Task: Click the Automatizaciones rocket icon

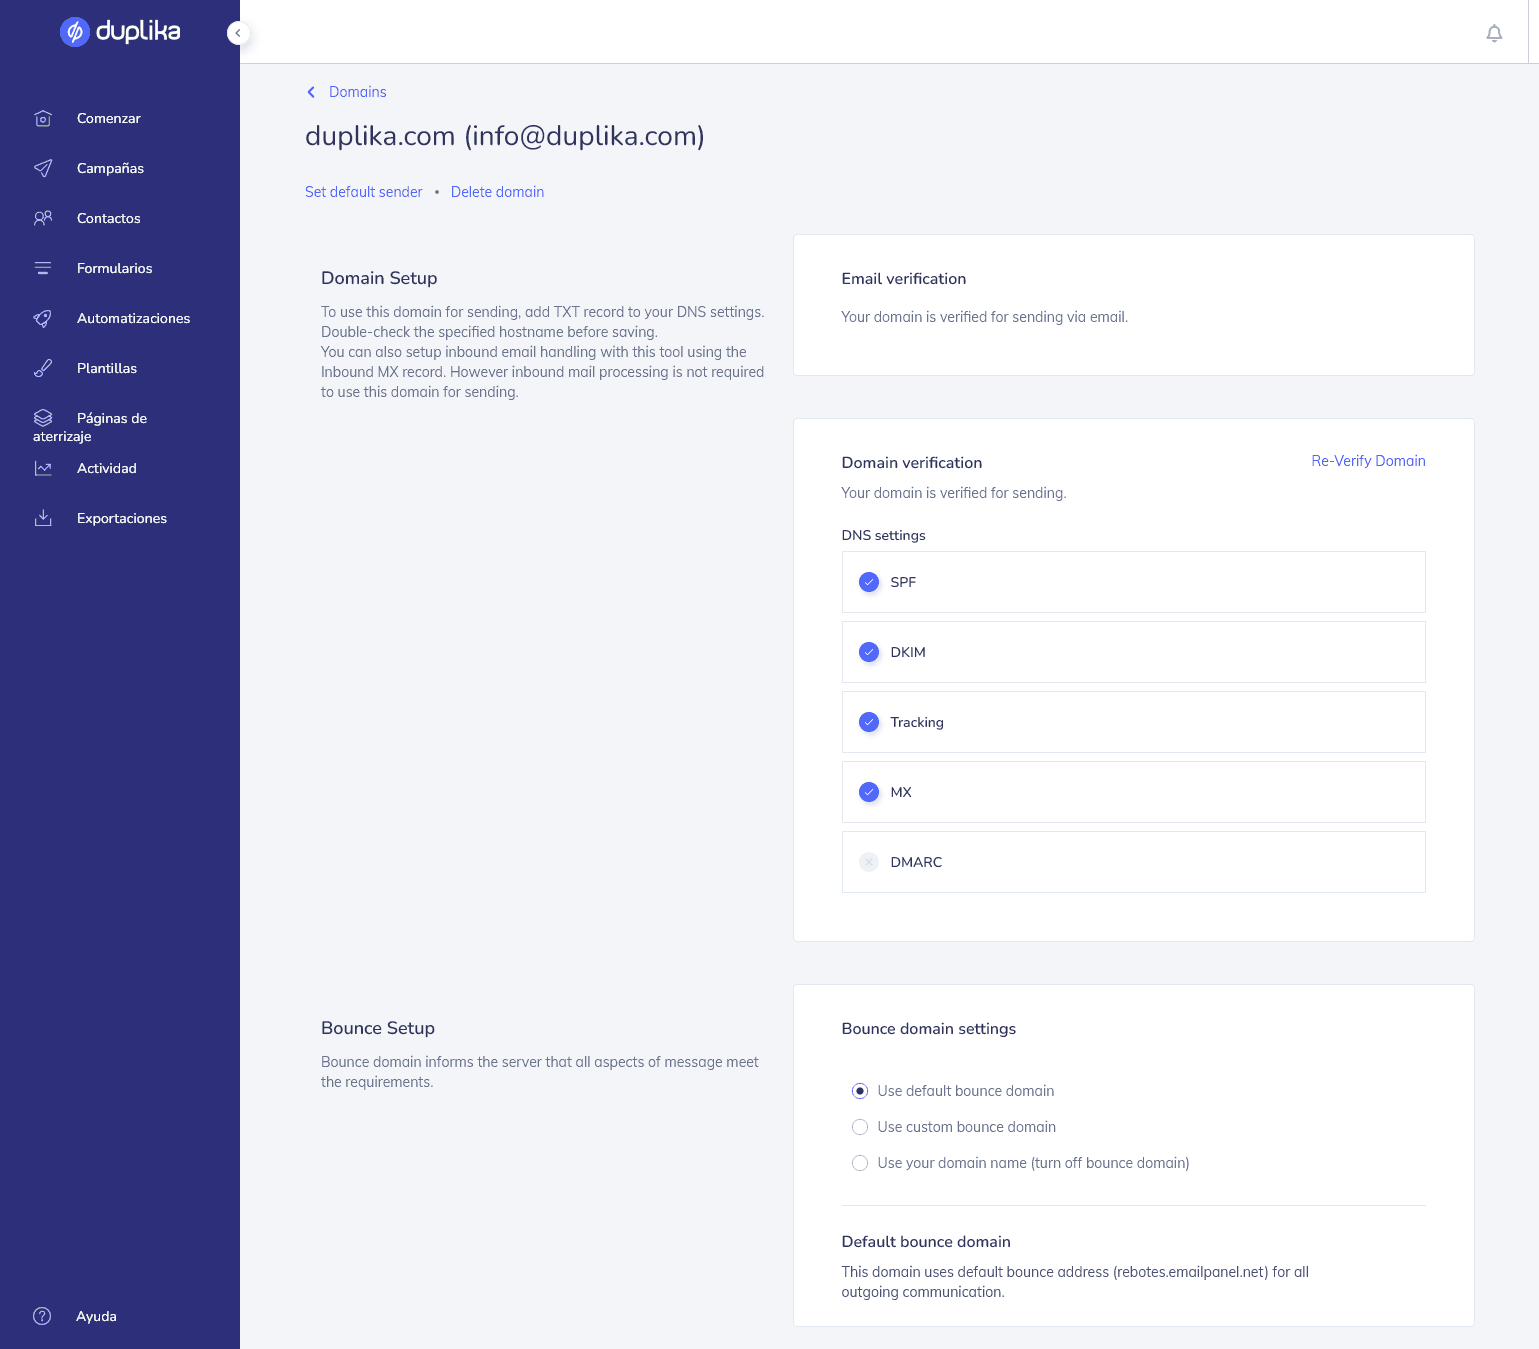Action: (x=43, y=318)
